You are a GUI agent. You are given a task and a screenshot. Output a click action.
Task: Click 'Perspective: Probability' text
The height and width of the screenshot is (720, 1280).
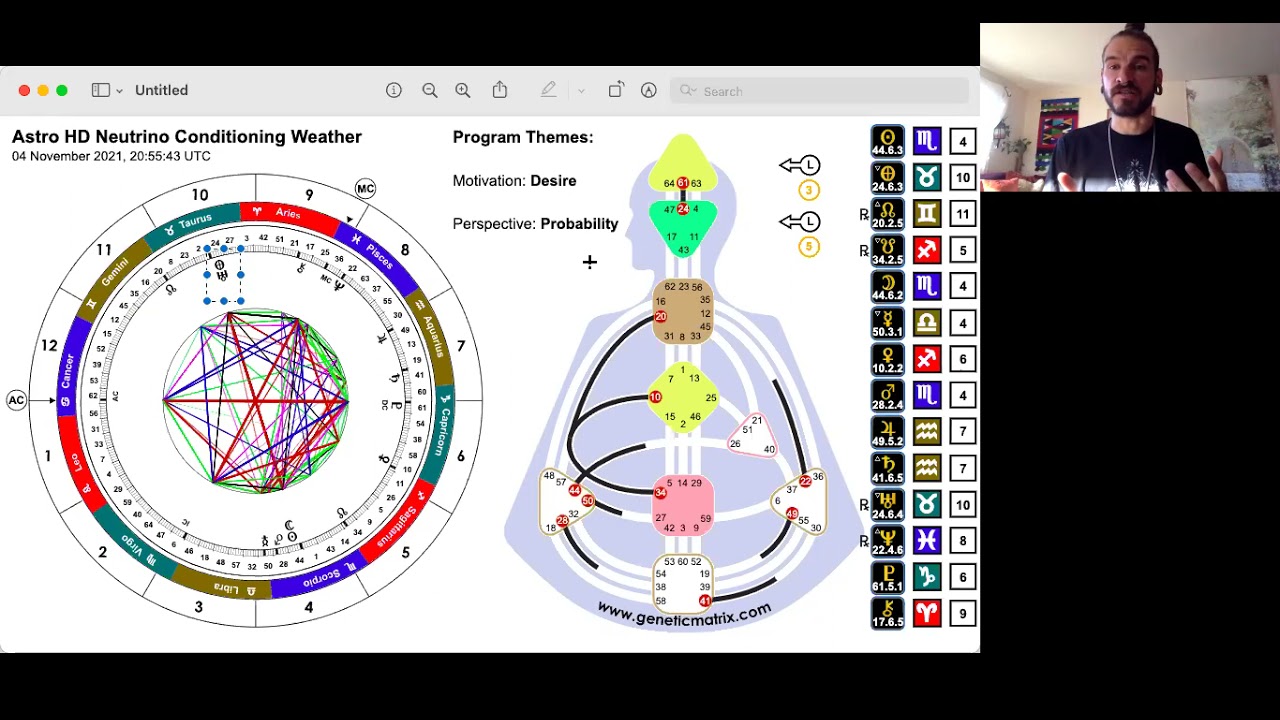(535, 224)
